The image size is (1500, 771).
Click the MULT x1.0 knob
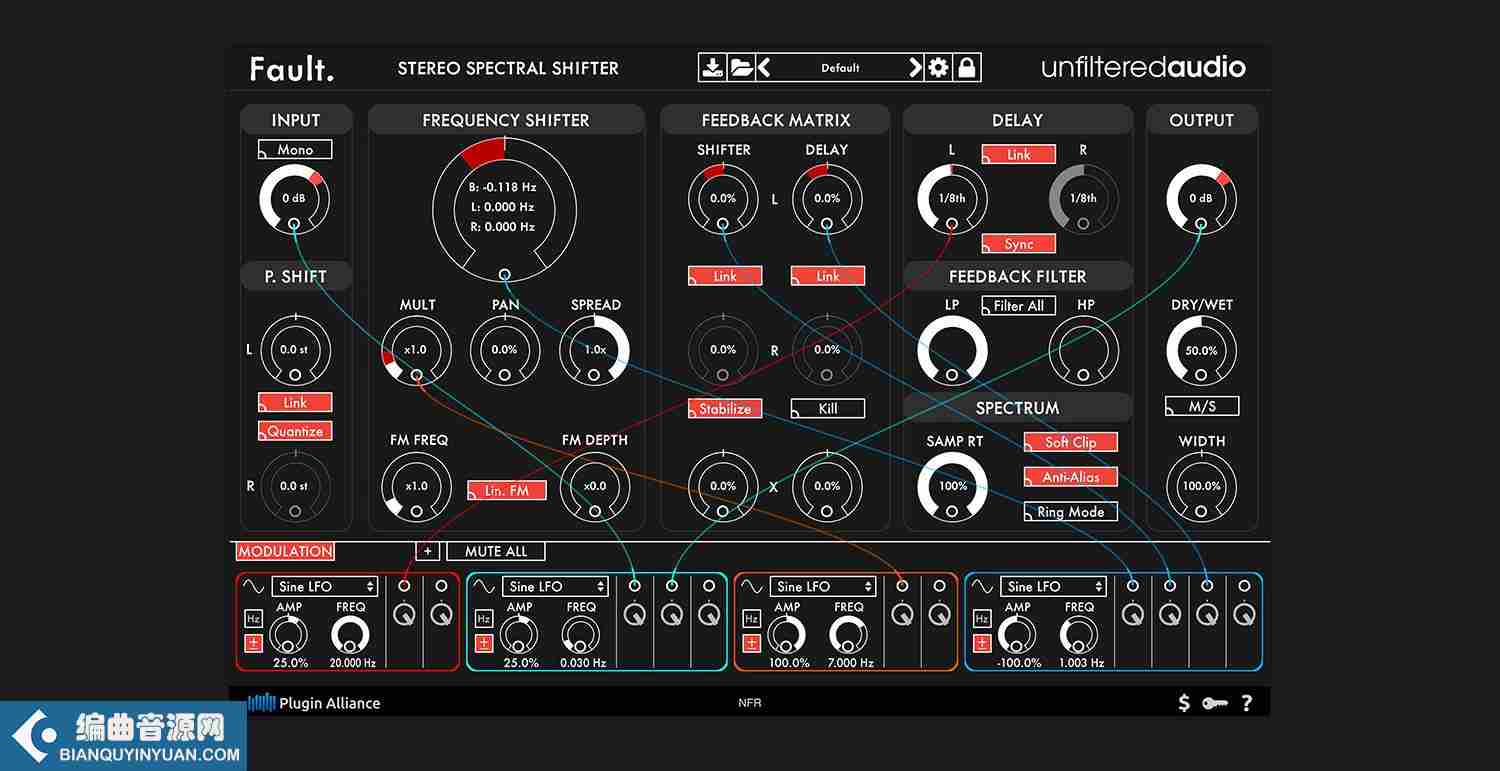[x=416, y=350]
